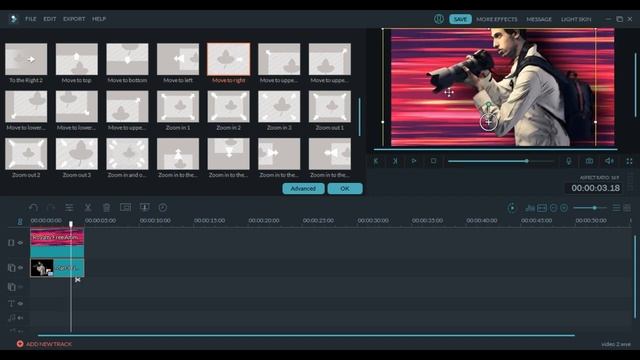Open the speed clock icon
The image size is (640, 360).
162,207
